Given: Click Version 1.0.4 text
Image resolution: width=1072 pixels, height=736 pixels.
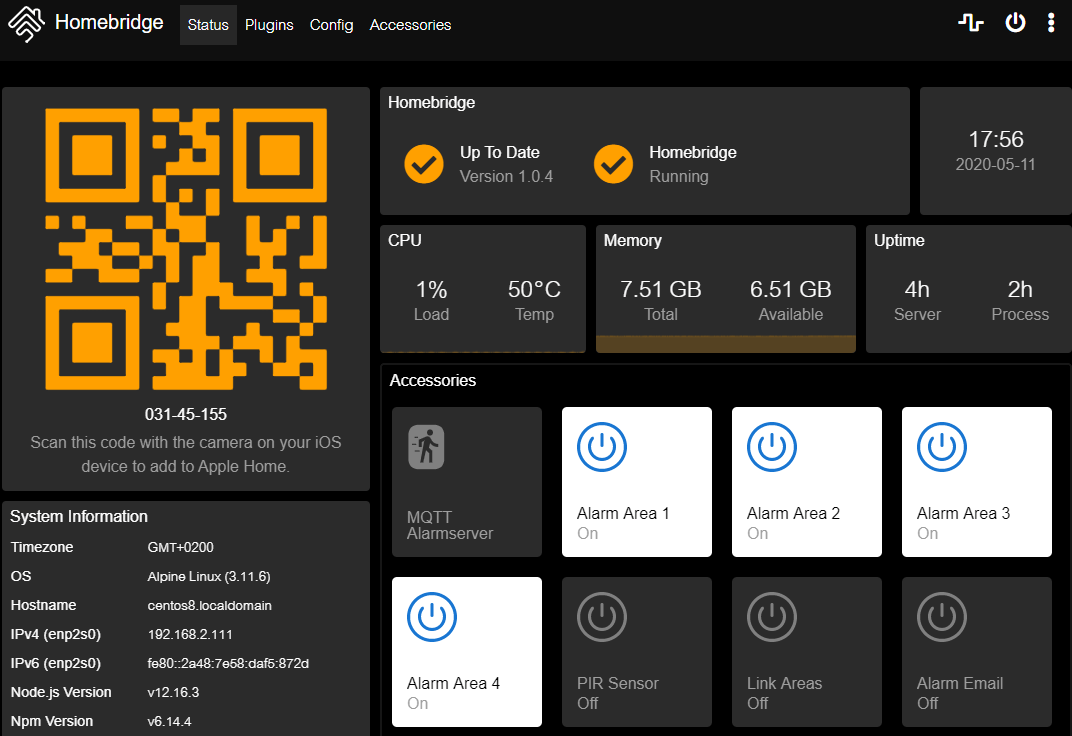Looking at the screenshot, I should click(506, 176).
